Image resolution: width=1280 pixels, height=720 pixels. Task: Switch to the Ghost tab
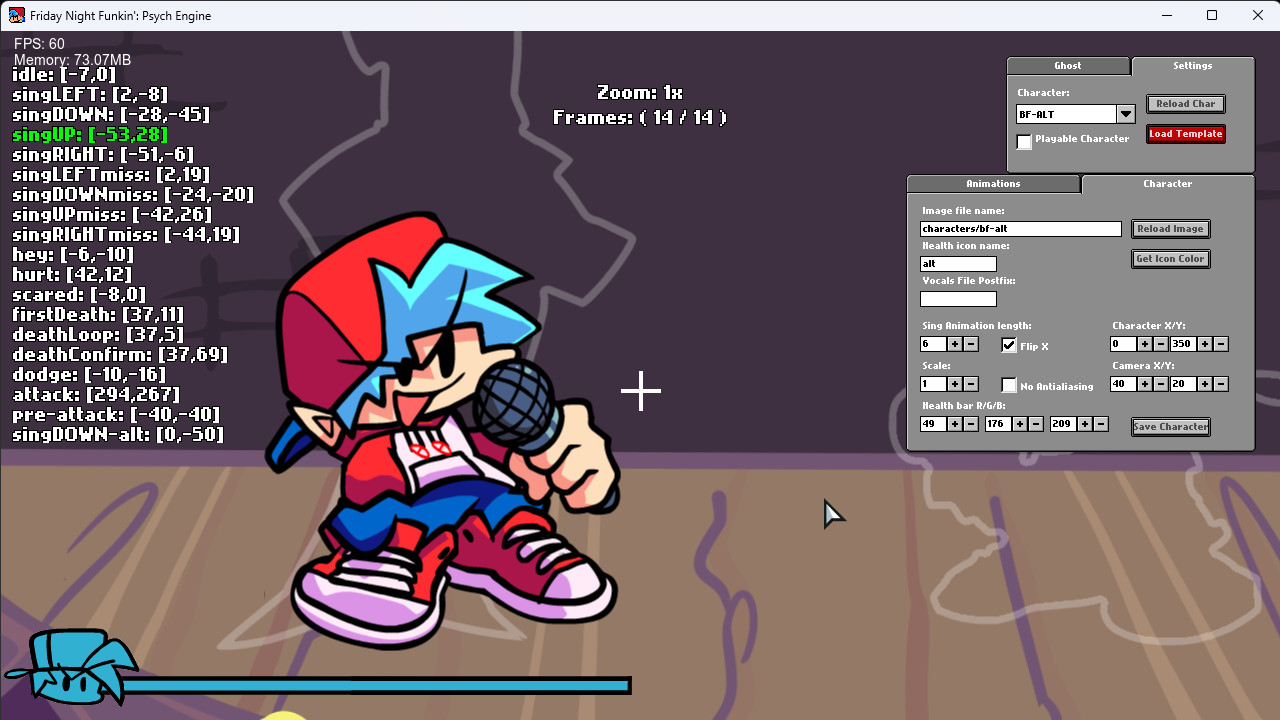[1068, 66]
